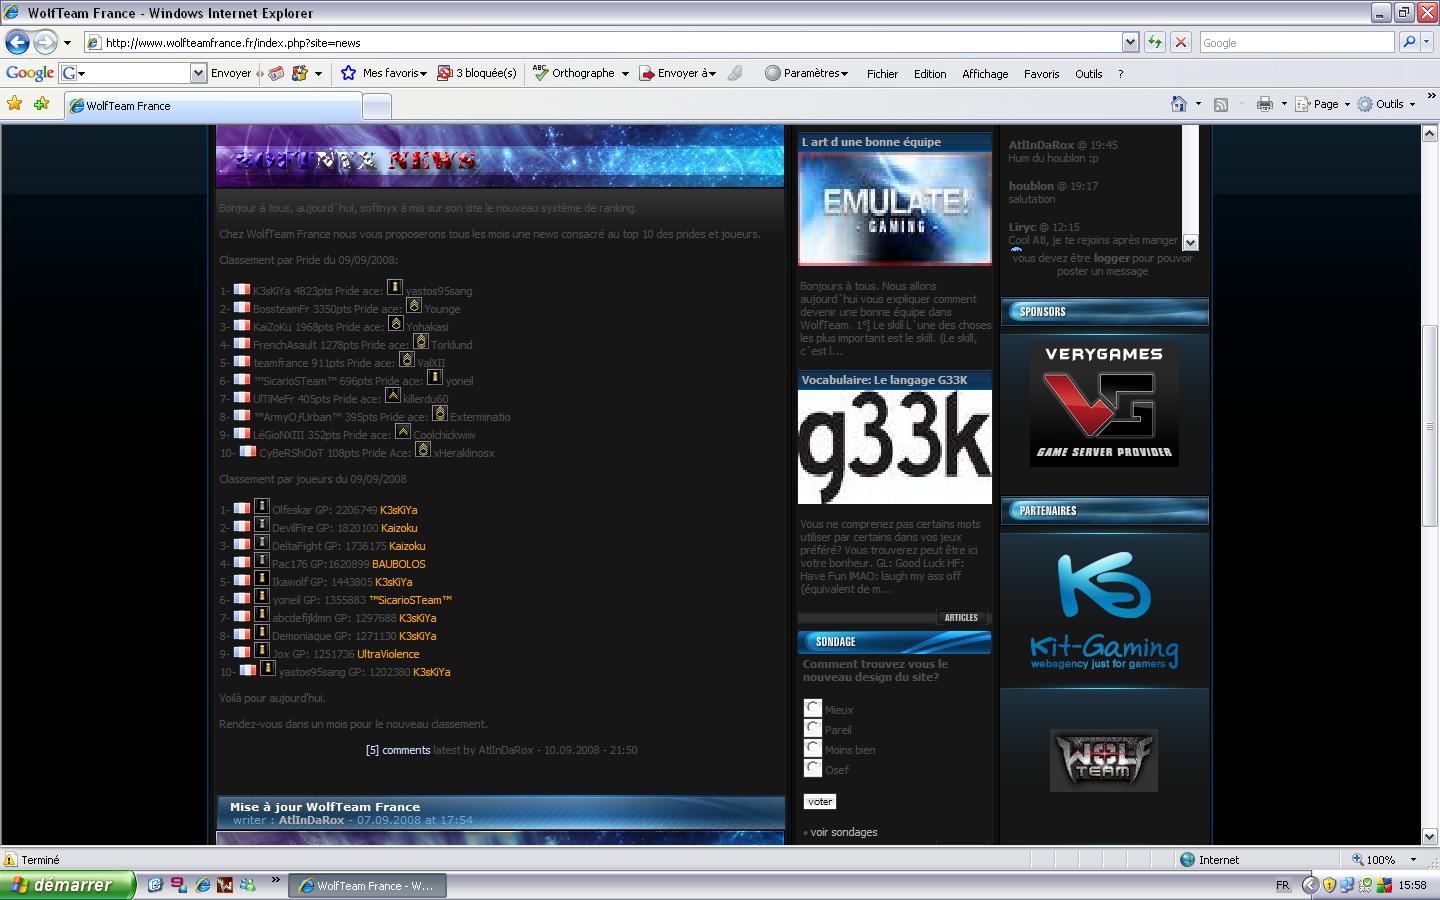The height and width of the screenshot is (900, 1440).
Task: Open the Envoyer à menu
Action: click(x=679, y=73)
